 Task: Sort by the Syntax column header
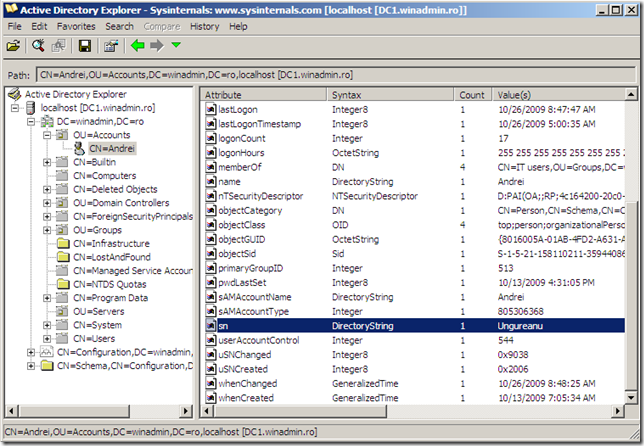point(390,95)
